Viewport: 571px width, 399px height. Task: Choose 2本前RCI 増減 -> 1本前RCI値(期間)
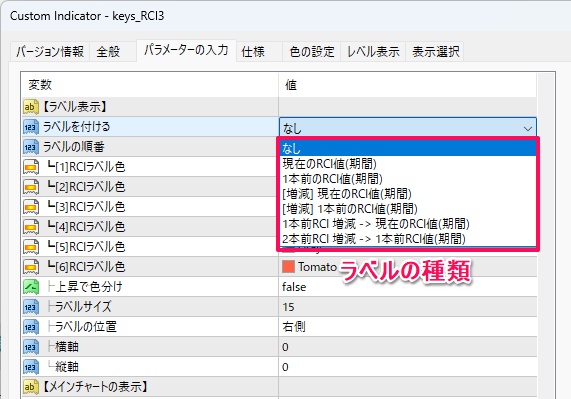click(407, 239)
